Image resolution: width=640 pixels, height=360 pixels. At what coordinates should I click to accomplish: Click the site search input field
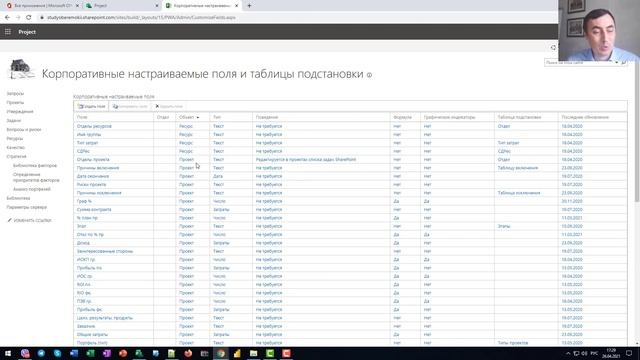tap(579, 62)
